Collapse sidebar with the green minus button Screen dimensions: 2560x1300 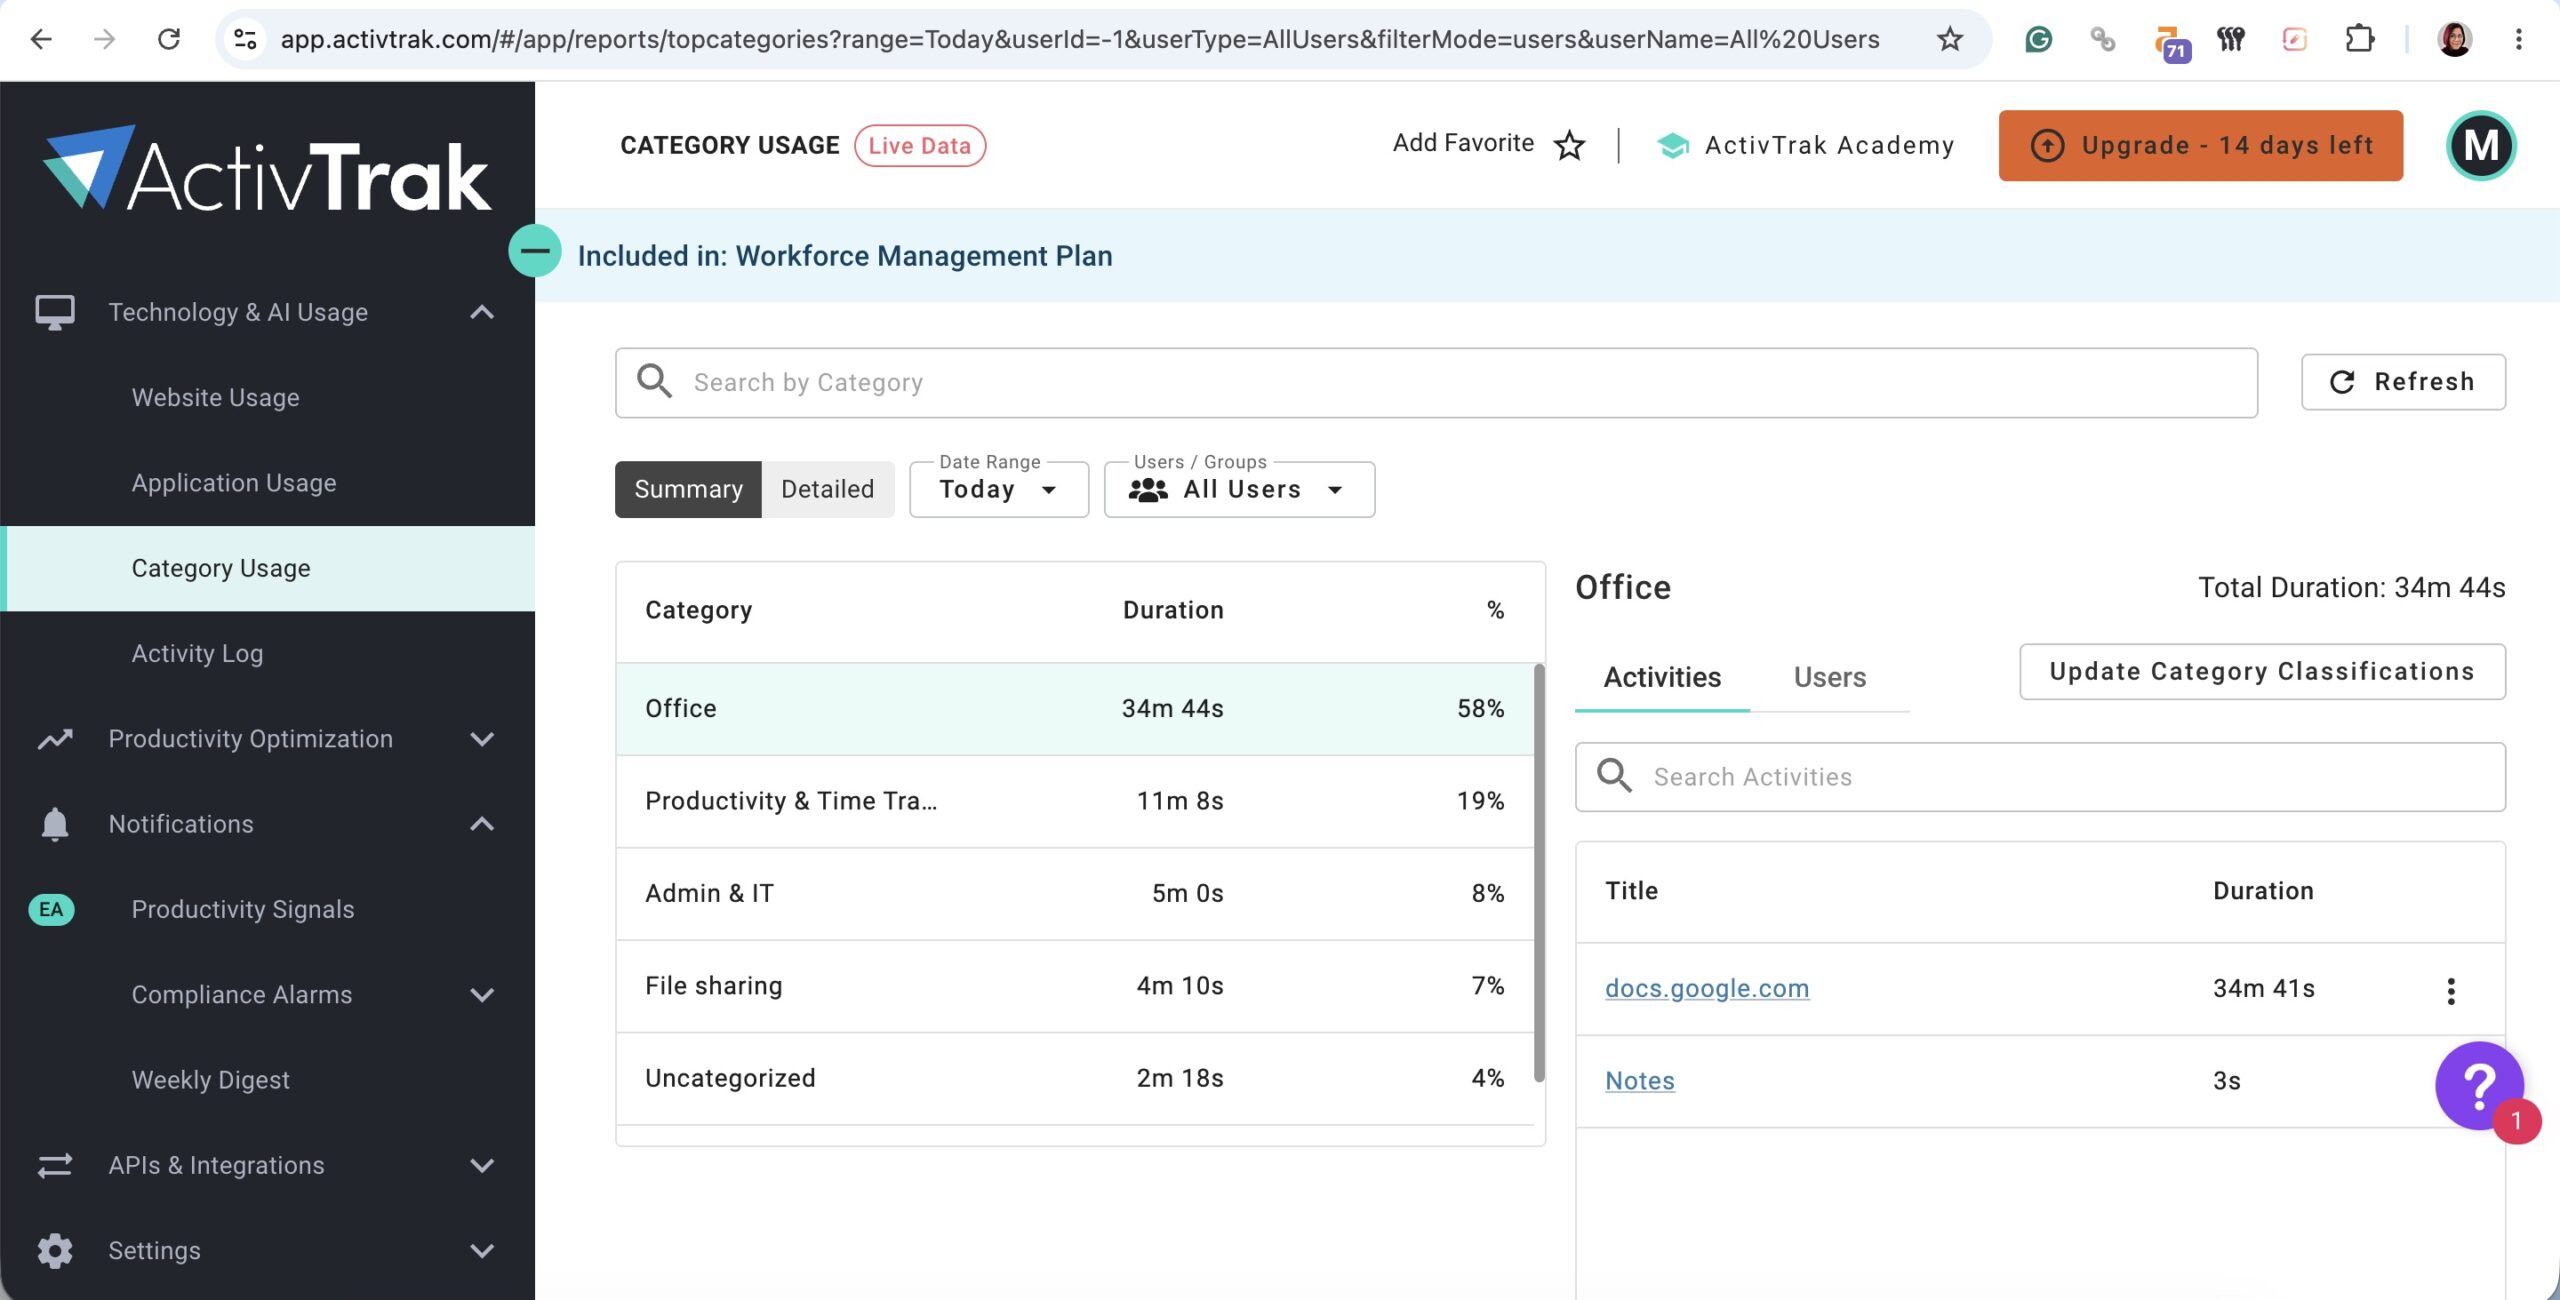pos(535,251)
